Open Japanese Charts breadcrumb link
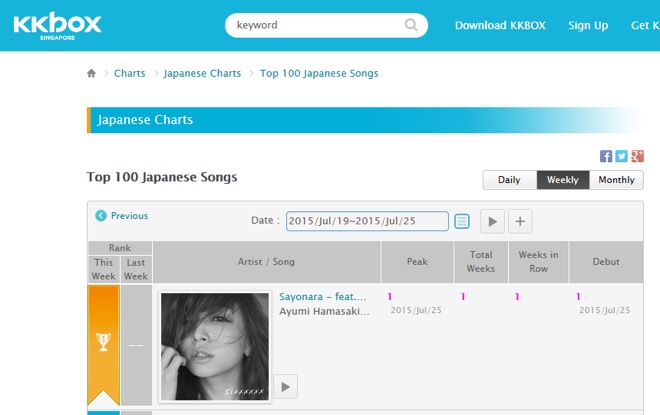 pyautogui.click(x=202, y=74)
